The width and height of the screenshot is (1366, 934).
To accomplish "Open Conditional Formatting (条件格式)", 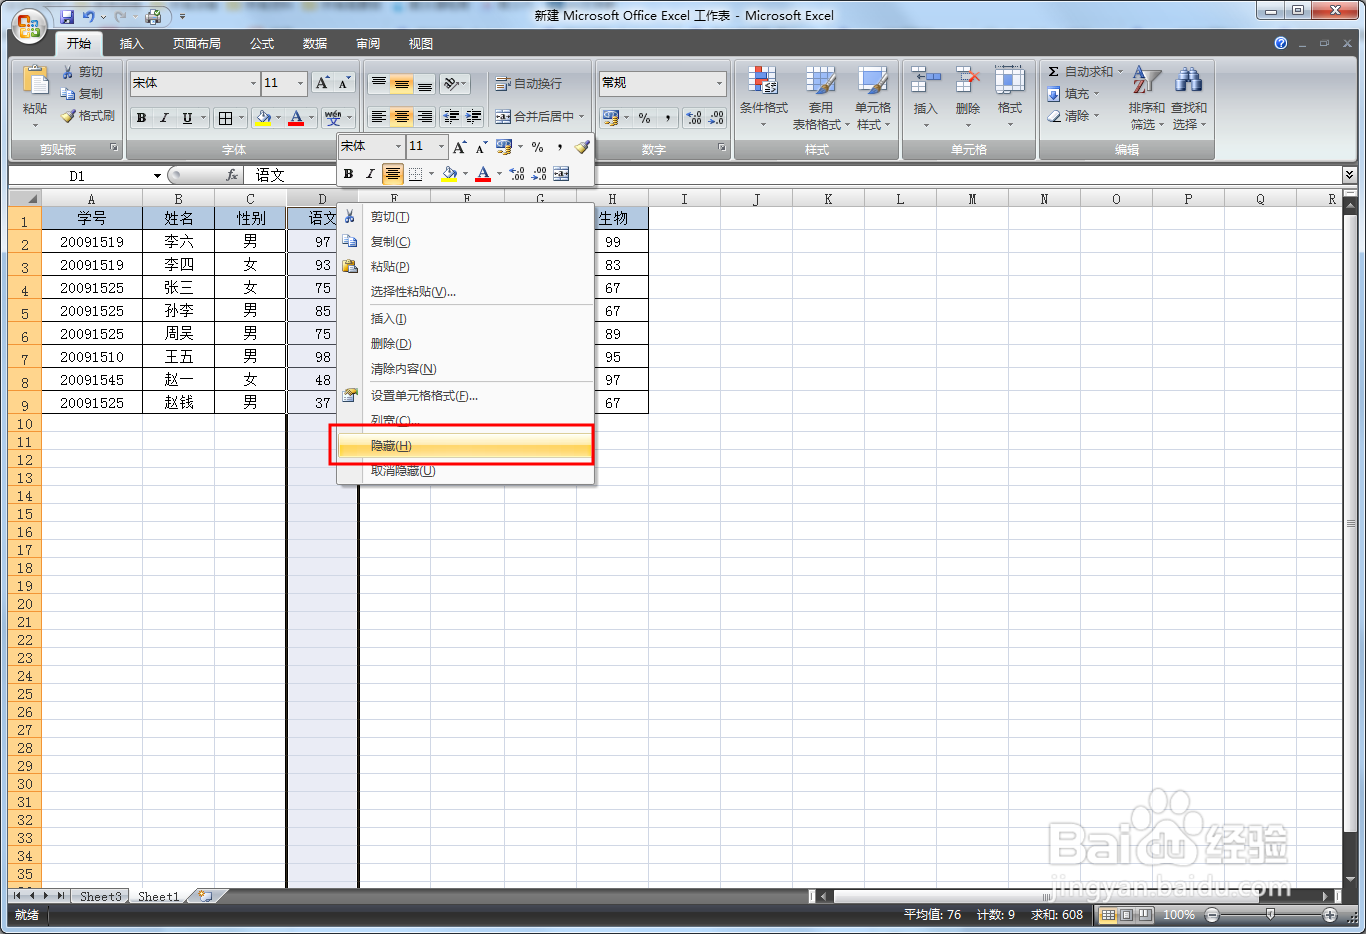I will (764, 98).
